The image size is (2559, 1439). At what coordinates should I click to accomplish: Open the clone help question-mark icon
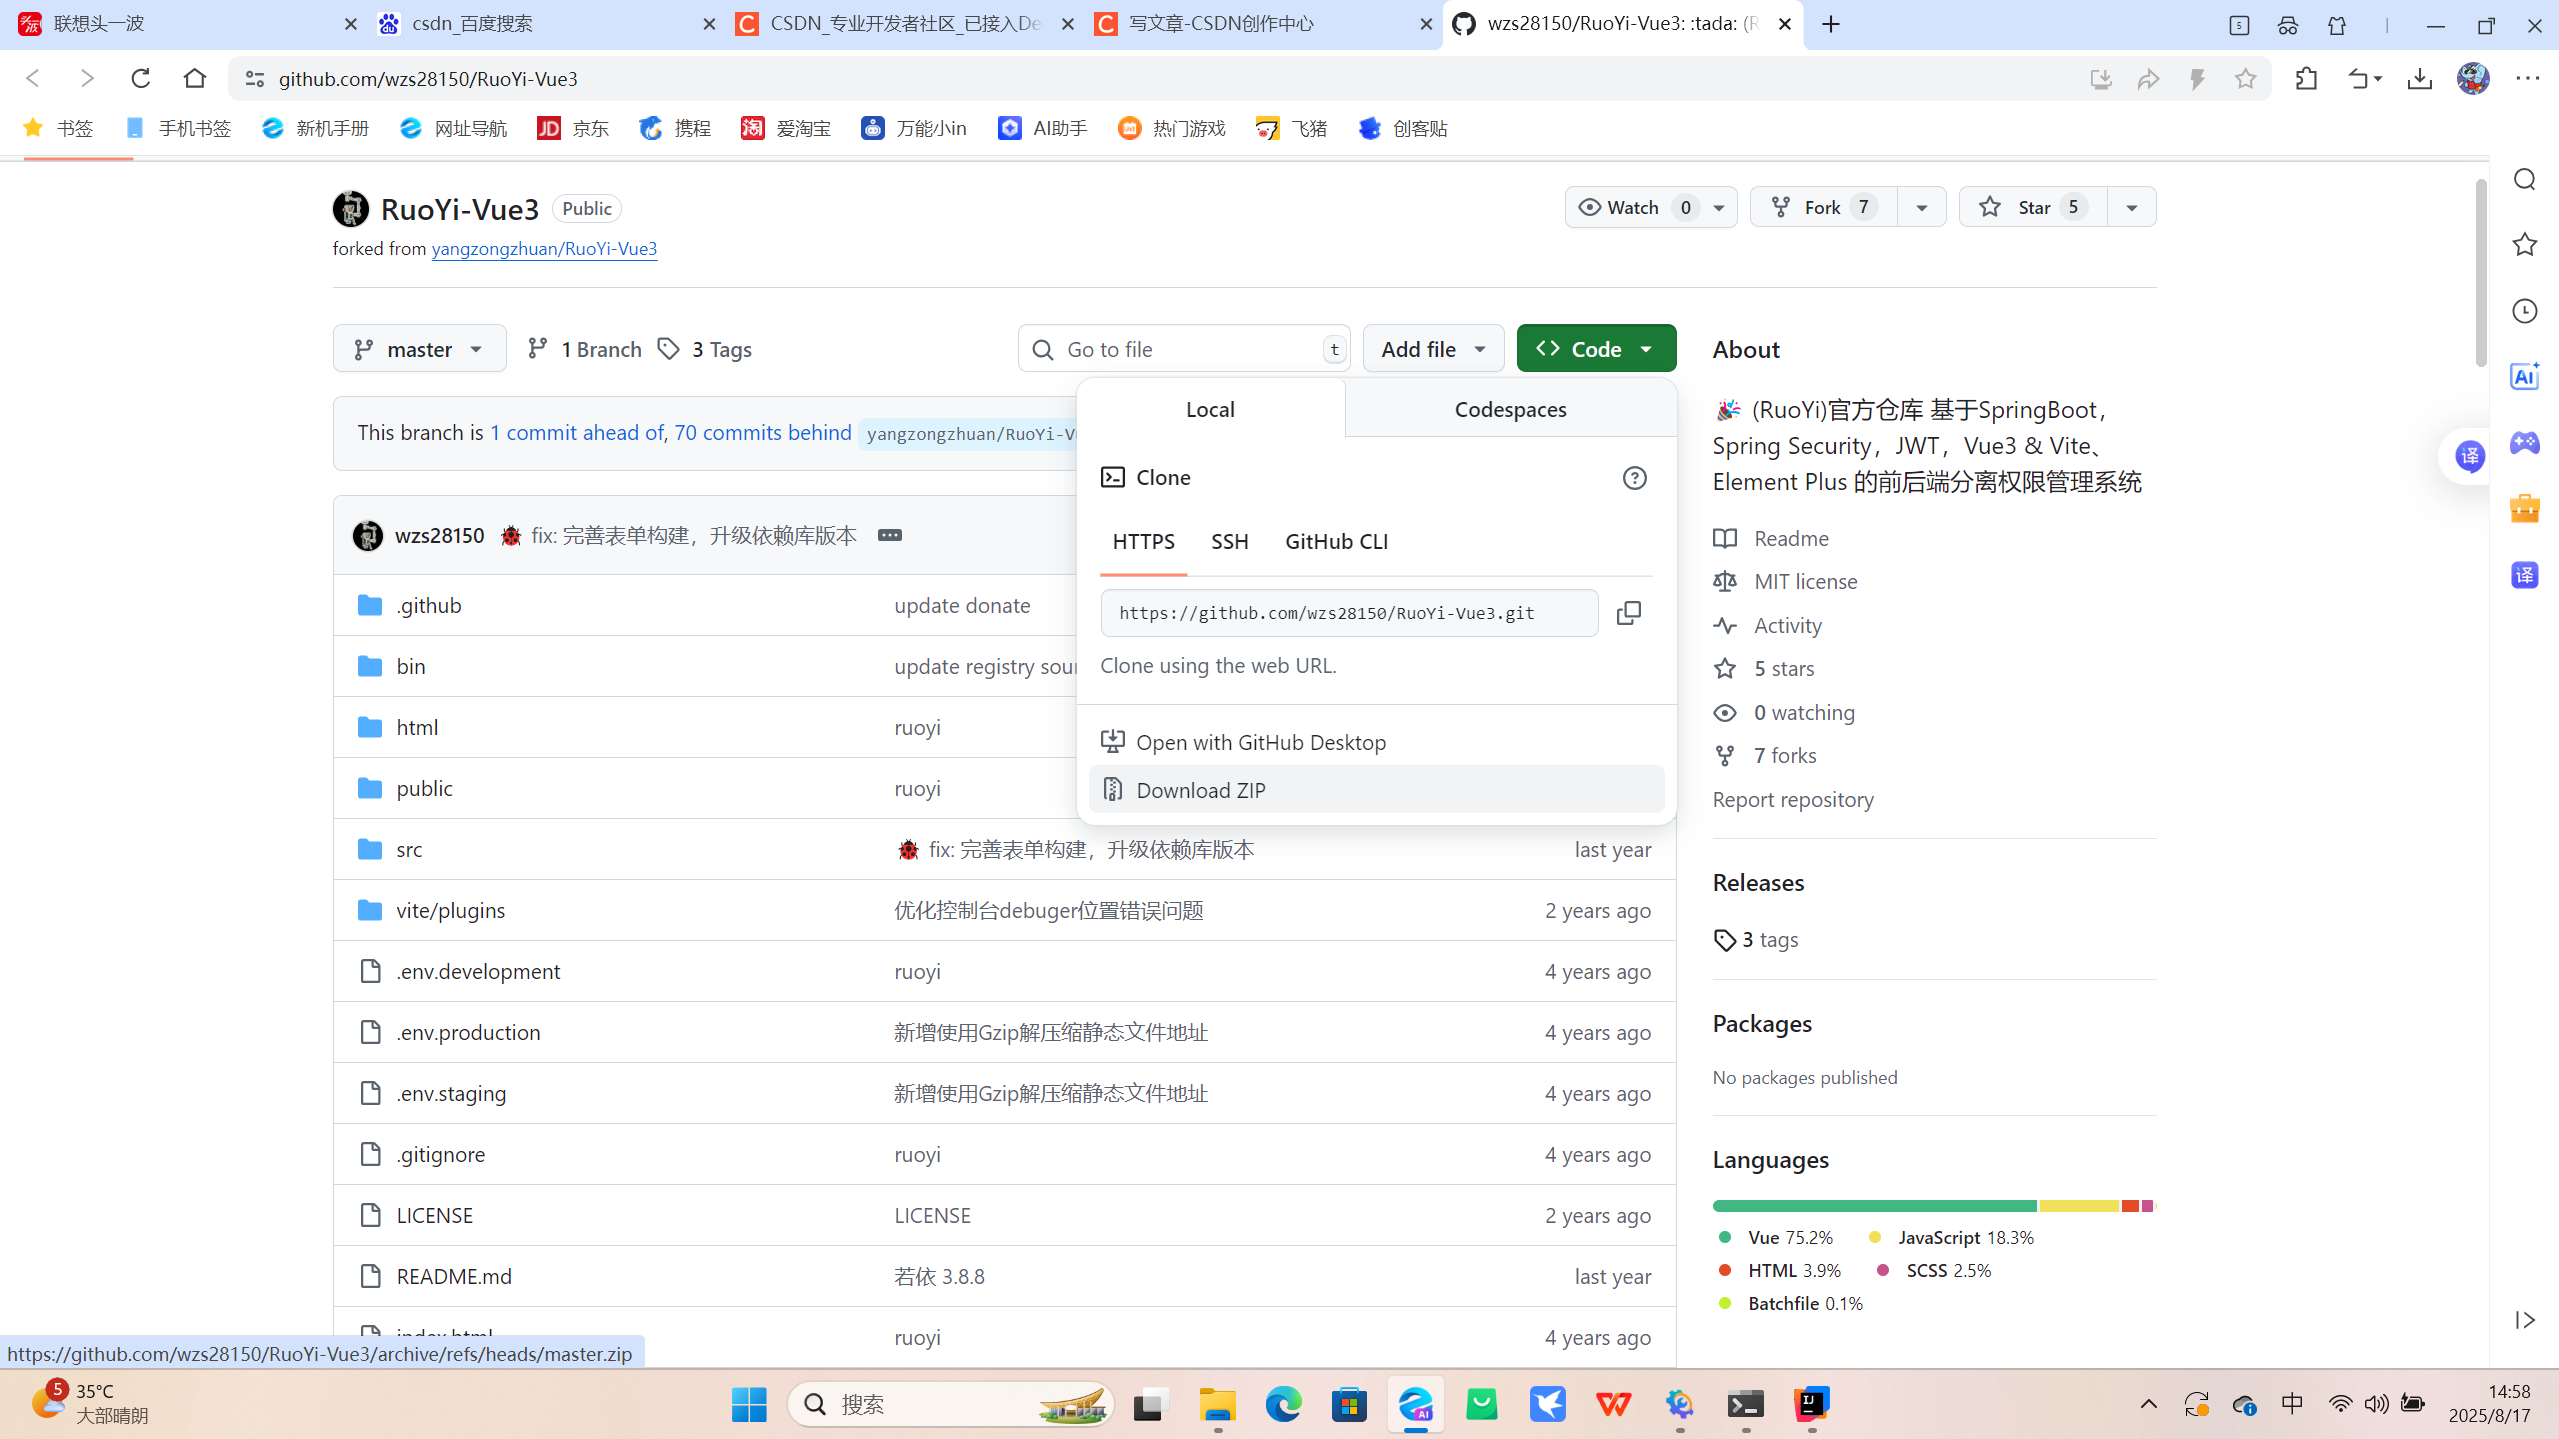click(x=1634, y=478)
